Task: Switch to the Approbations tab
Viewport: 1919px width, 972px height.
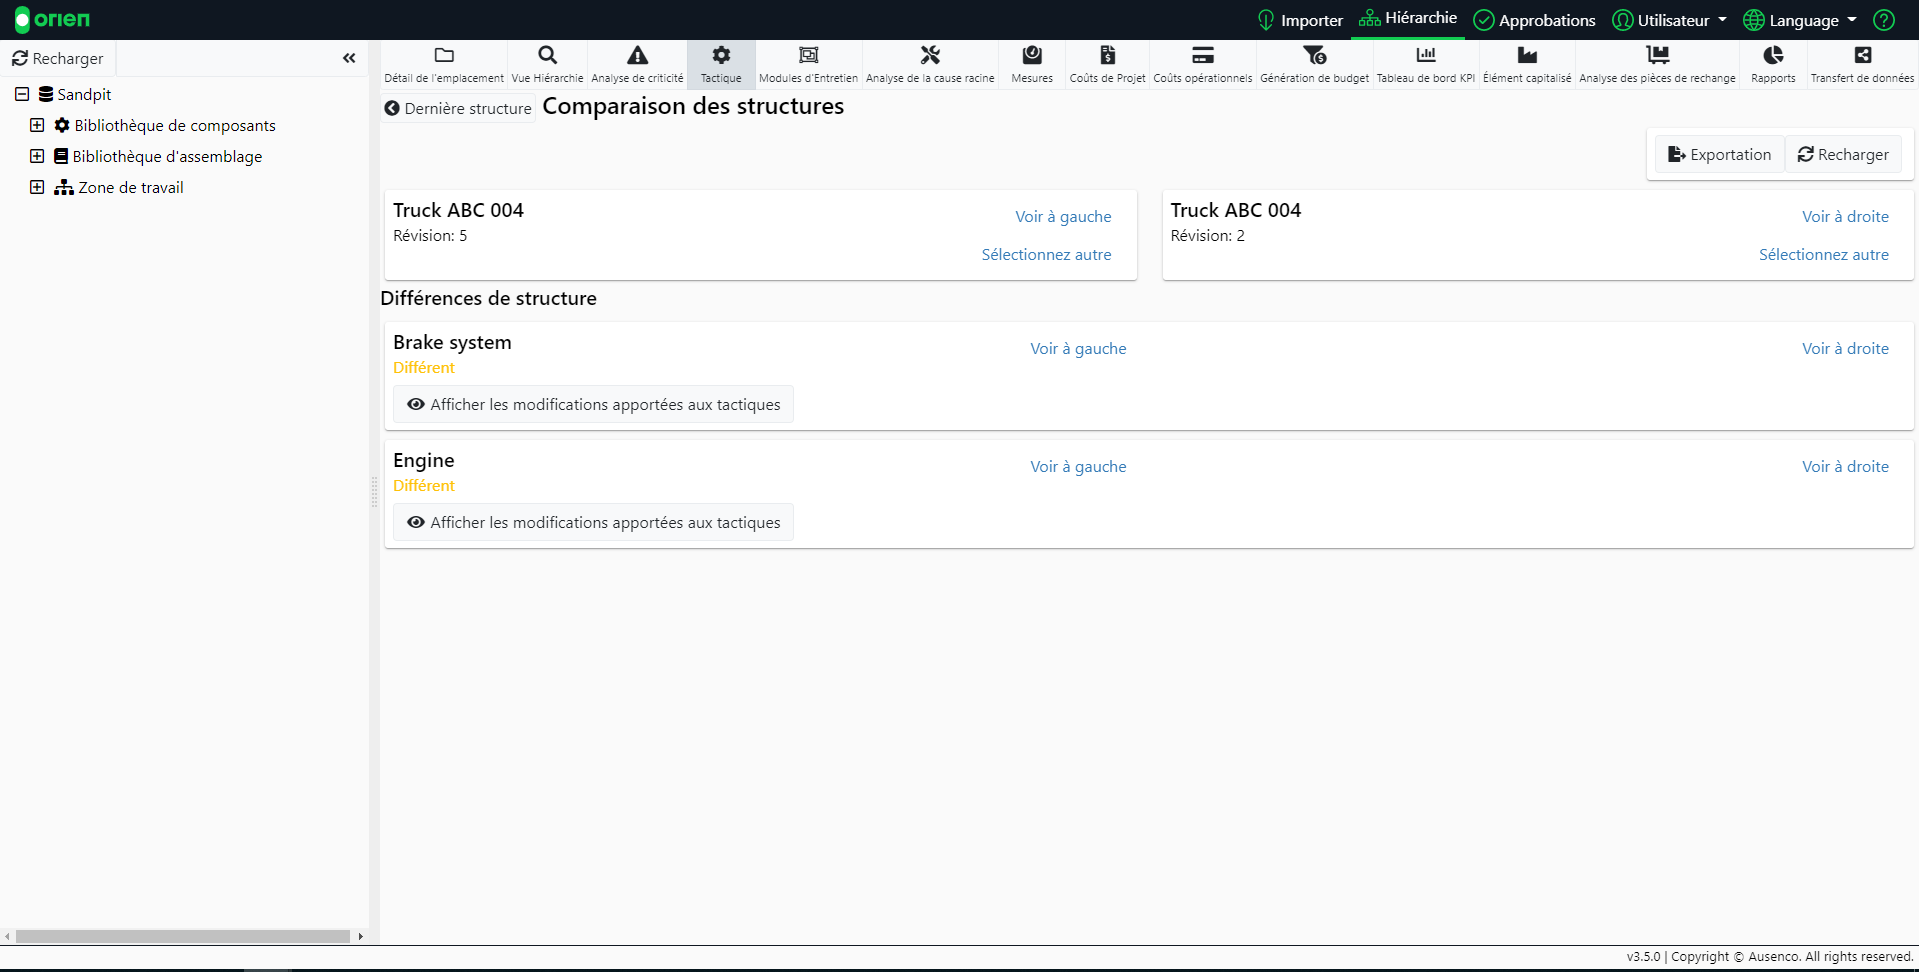Action: [1535, 20]
